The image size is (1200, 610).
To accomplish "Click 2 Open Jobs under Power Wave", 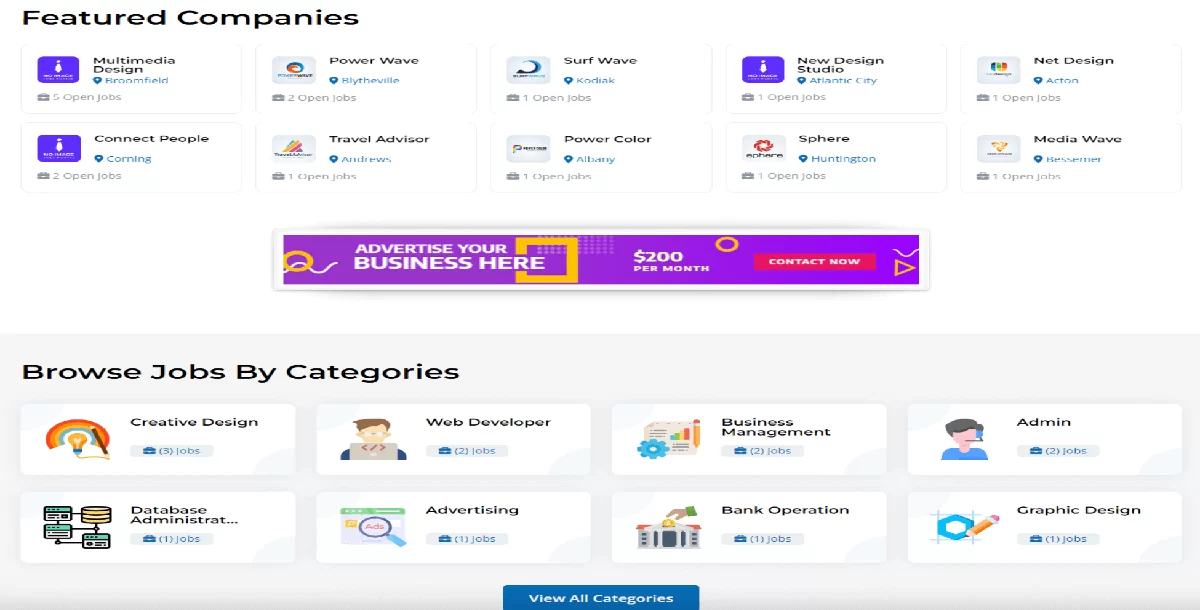I will (322, 98).
